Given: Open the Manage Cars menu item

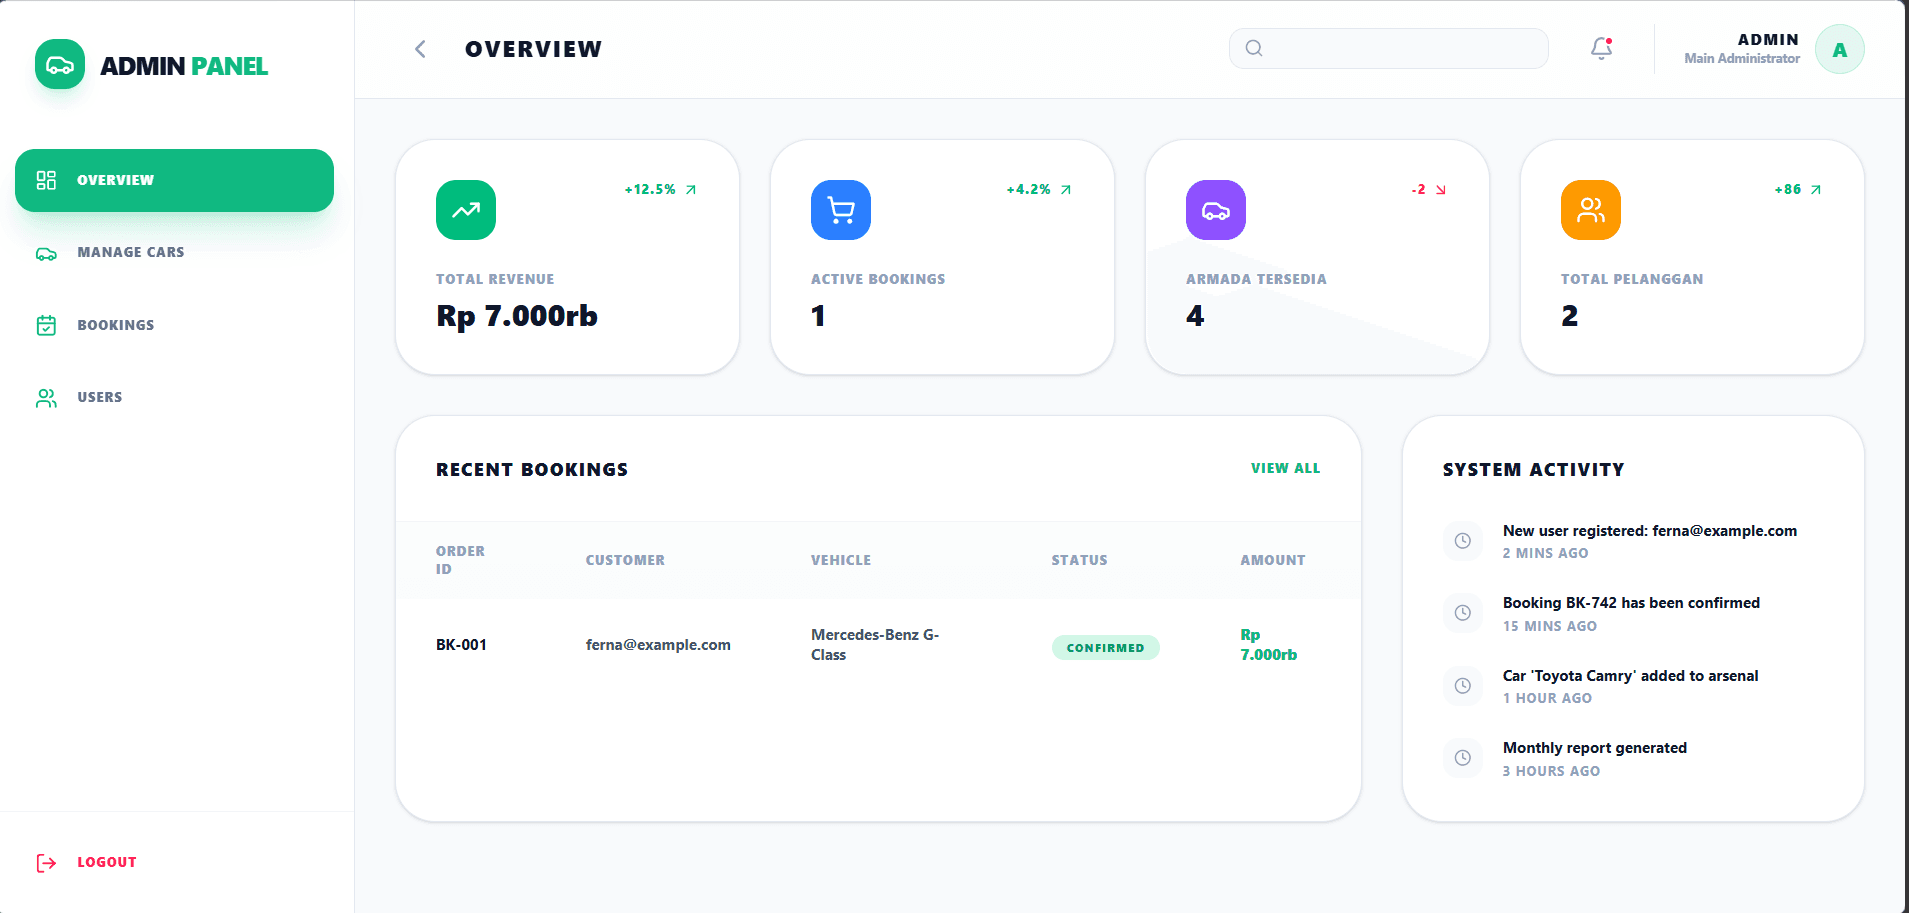Looking at the screenshot, I should (x=130, y=253).
